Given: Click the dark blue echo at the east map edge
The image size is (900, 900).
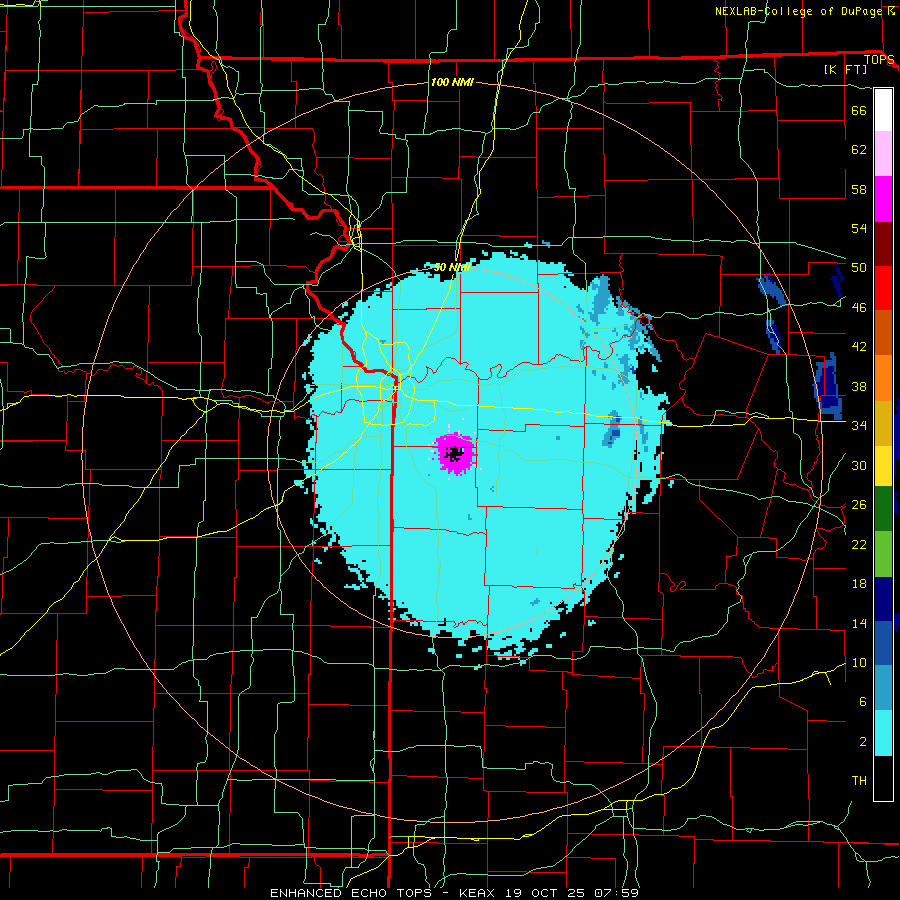Looking at the screenshot, I should point(829,386).
